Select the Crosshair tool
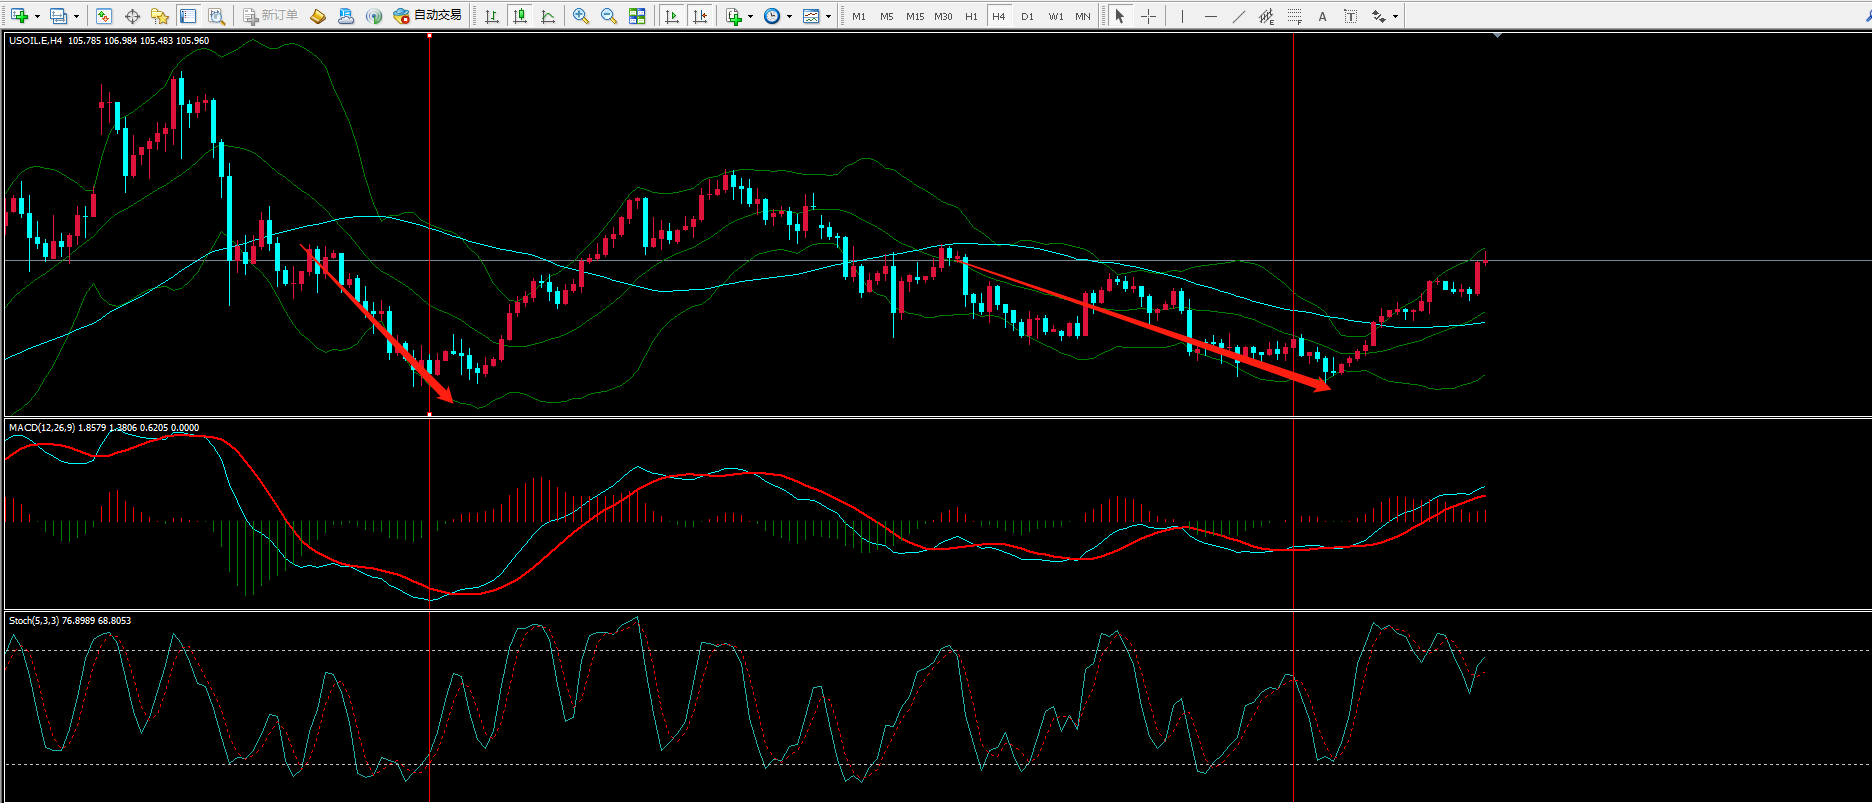This screenshot has width=1872, height=803. 1148,16
